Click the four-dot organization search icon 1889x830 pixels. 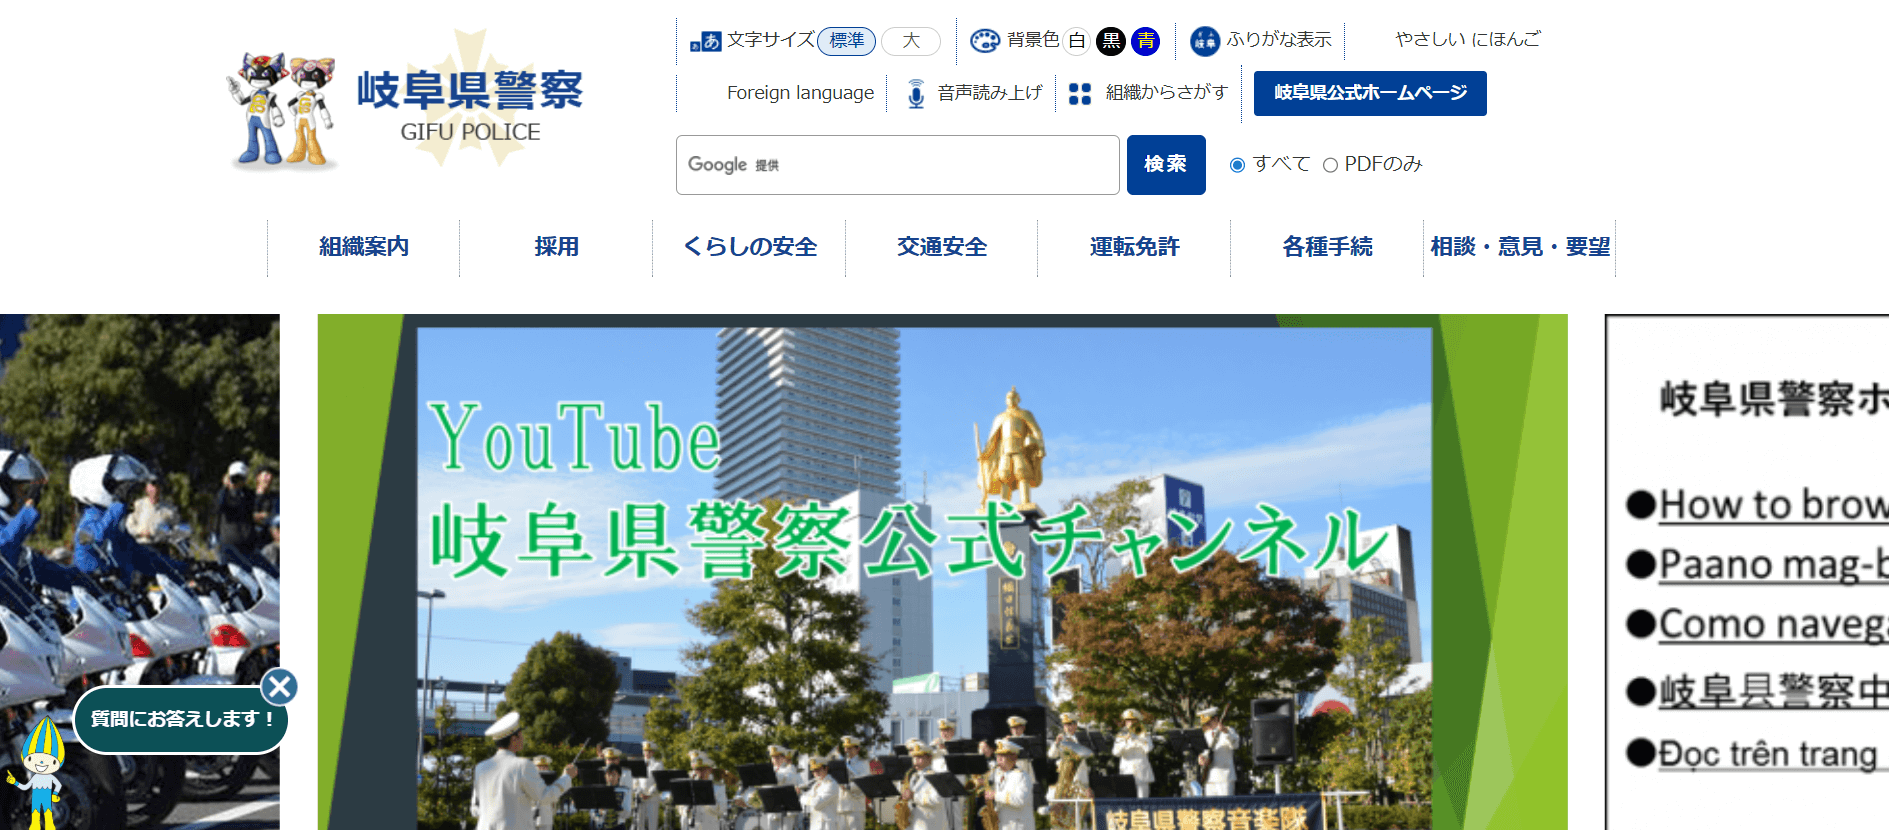point(1080,94)
